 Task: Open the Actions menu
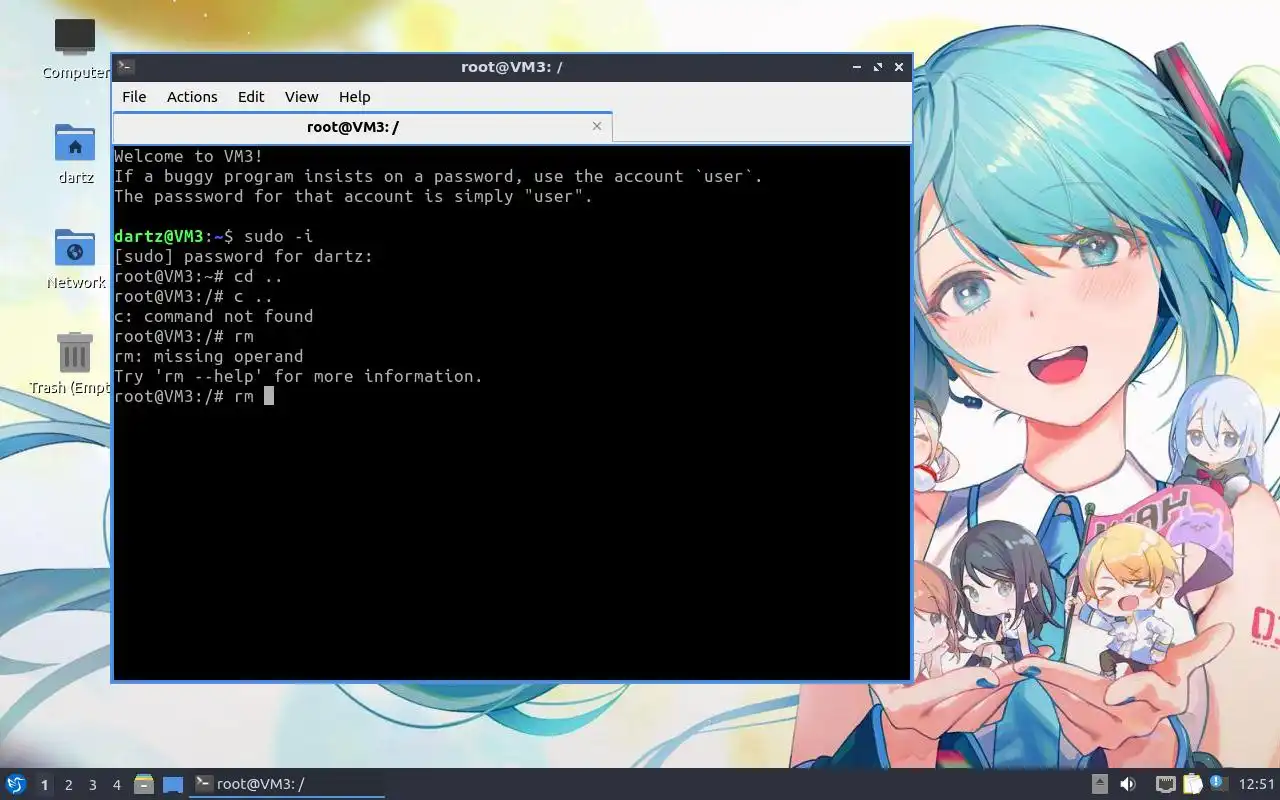pos(192,97)
